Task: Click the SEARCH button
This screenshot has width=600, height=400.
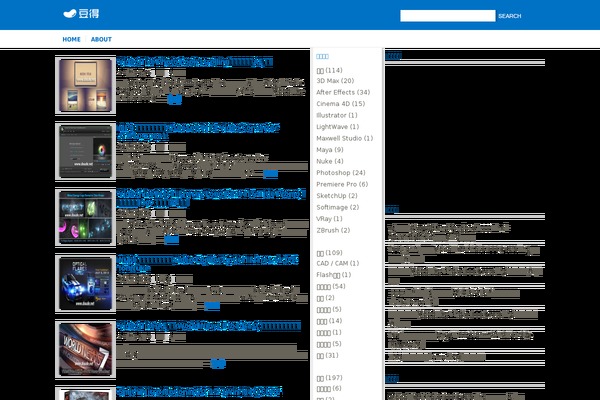Action: click(509, 16)
